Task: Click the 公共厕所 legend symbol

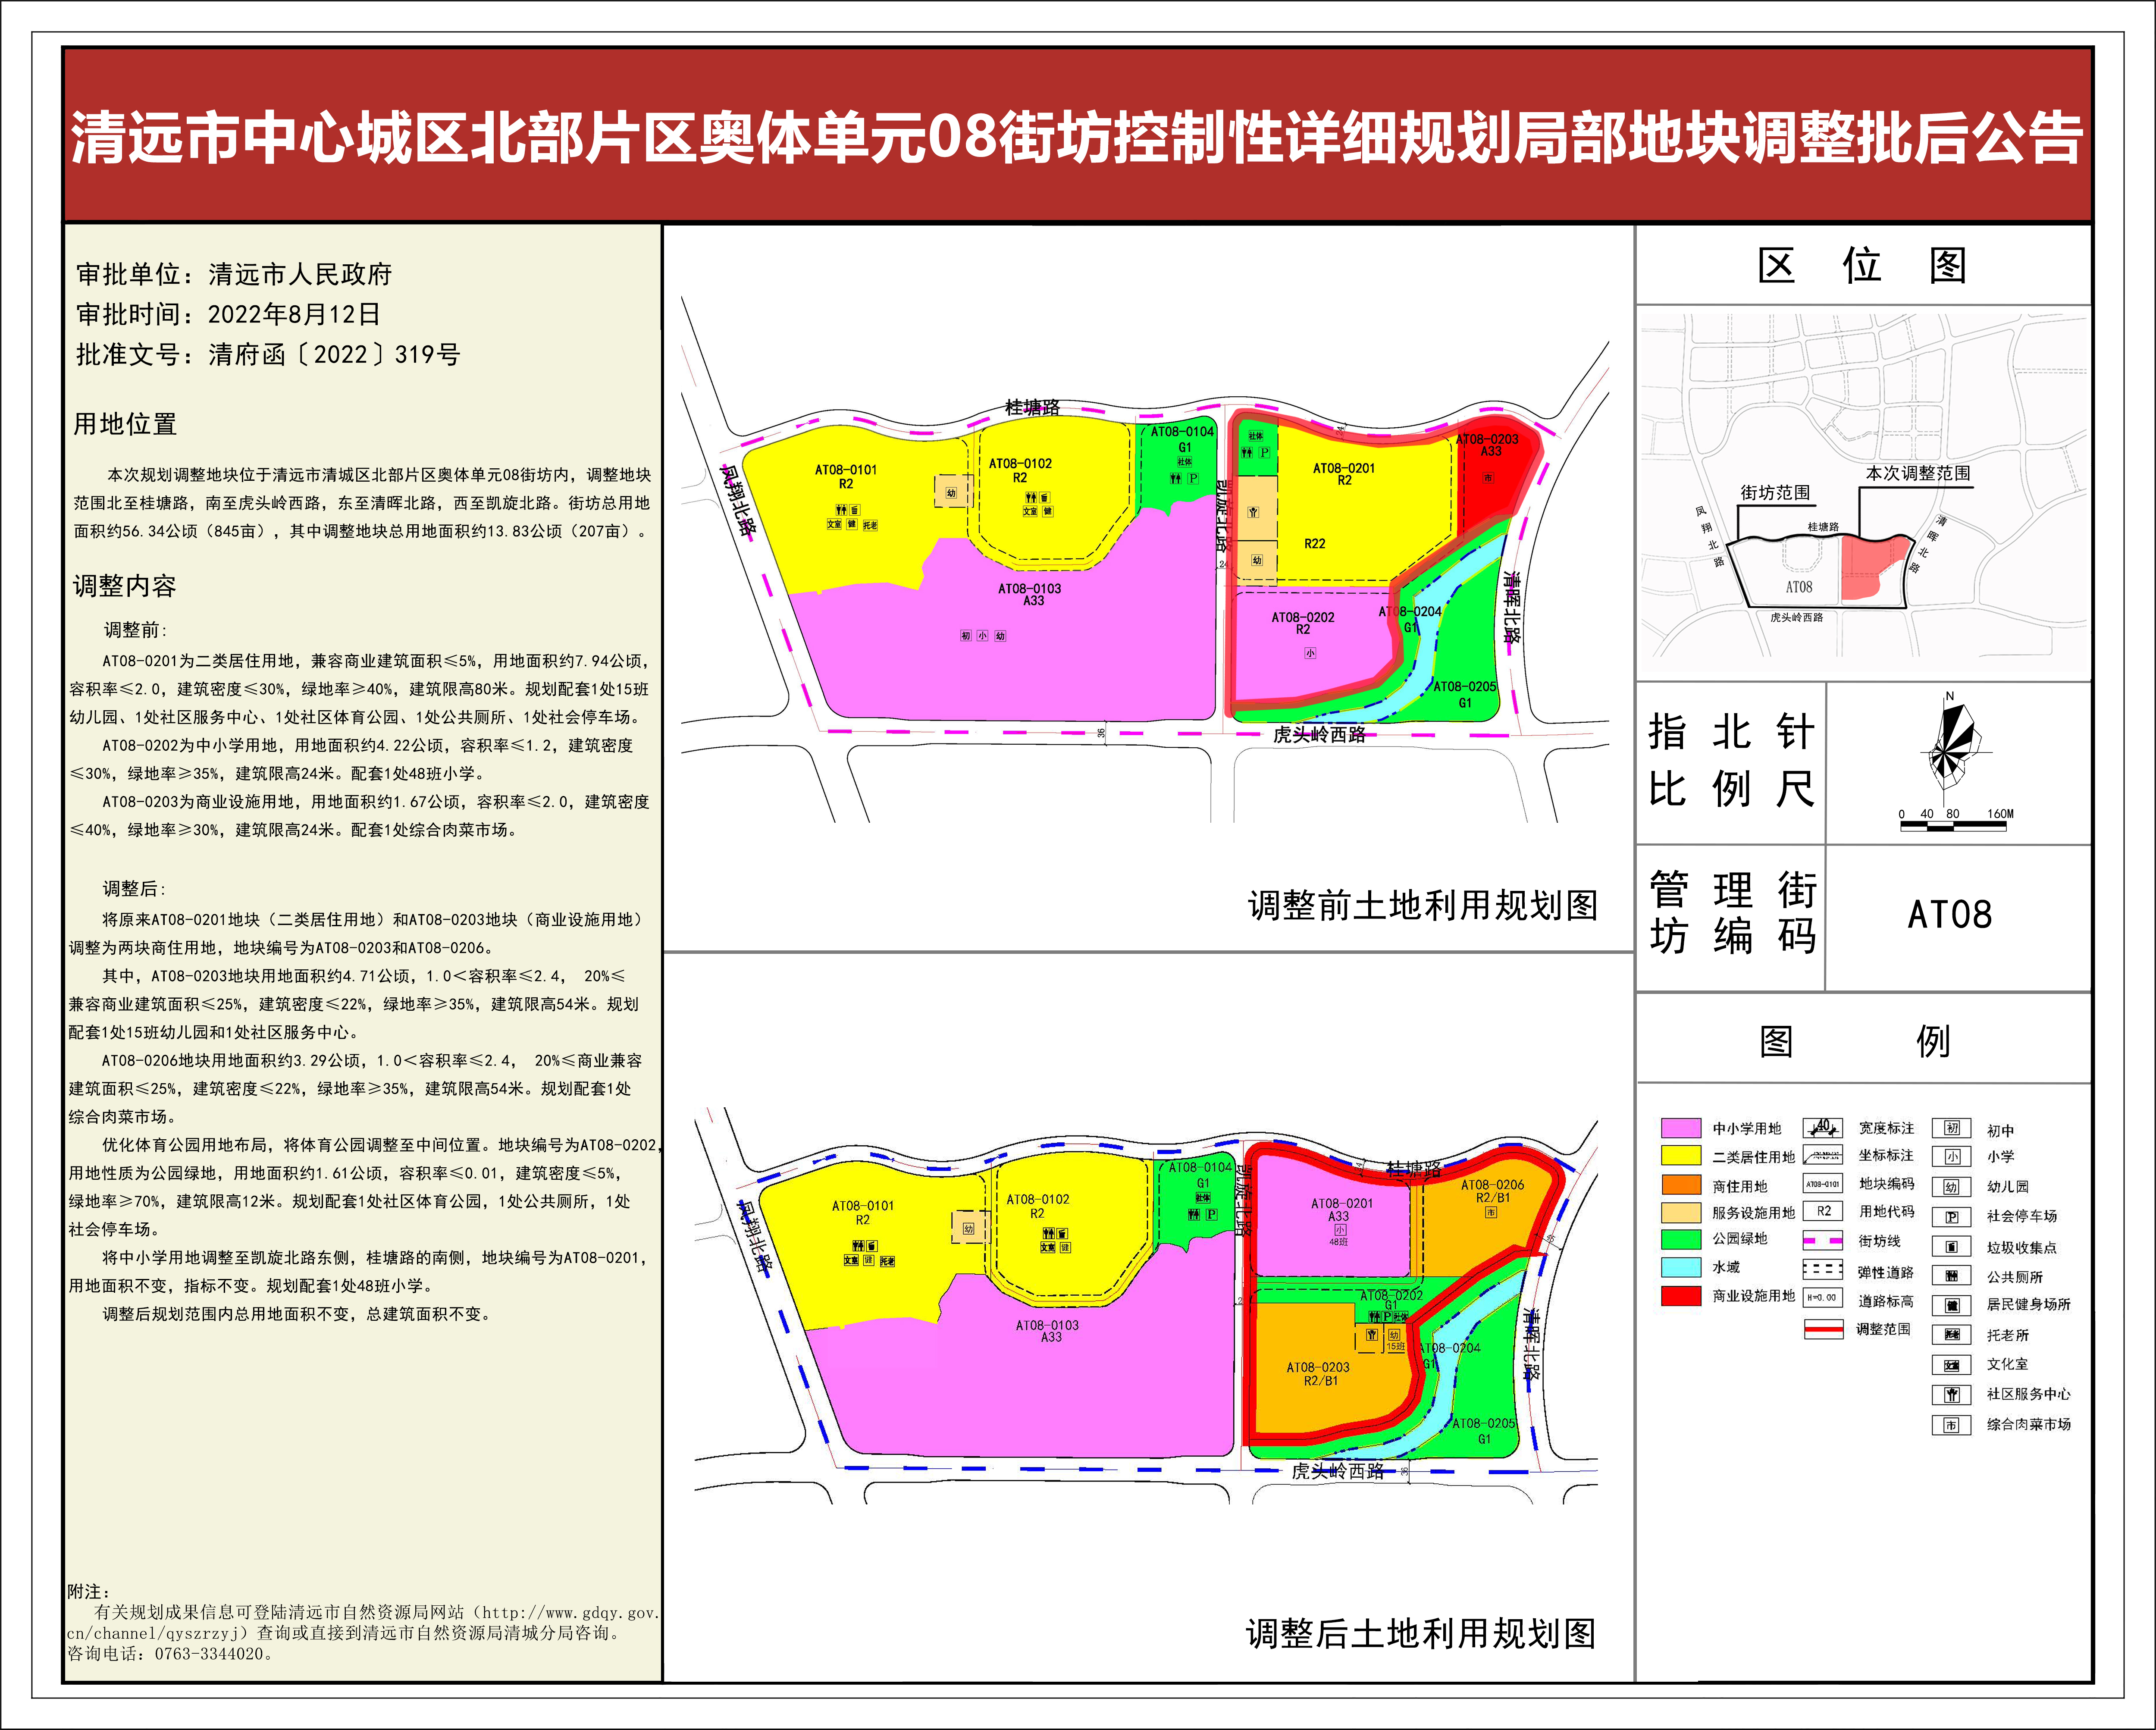Action: click(x=1951, y=1276)
